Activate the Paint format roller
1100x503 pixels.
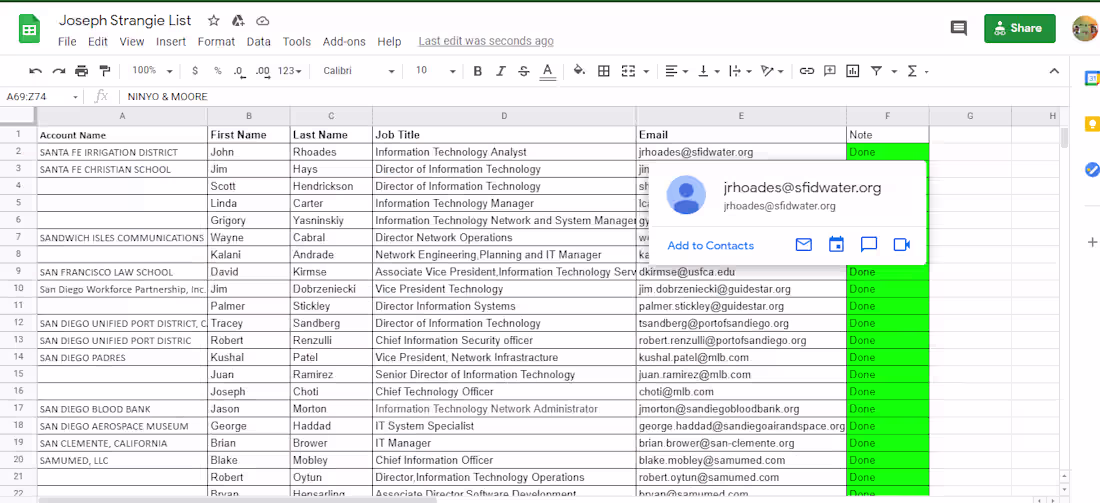tap(105, 71)
